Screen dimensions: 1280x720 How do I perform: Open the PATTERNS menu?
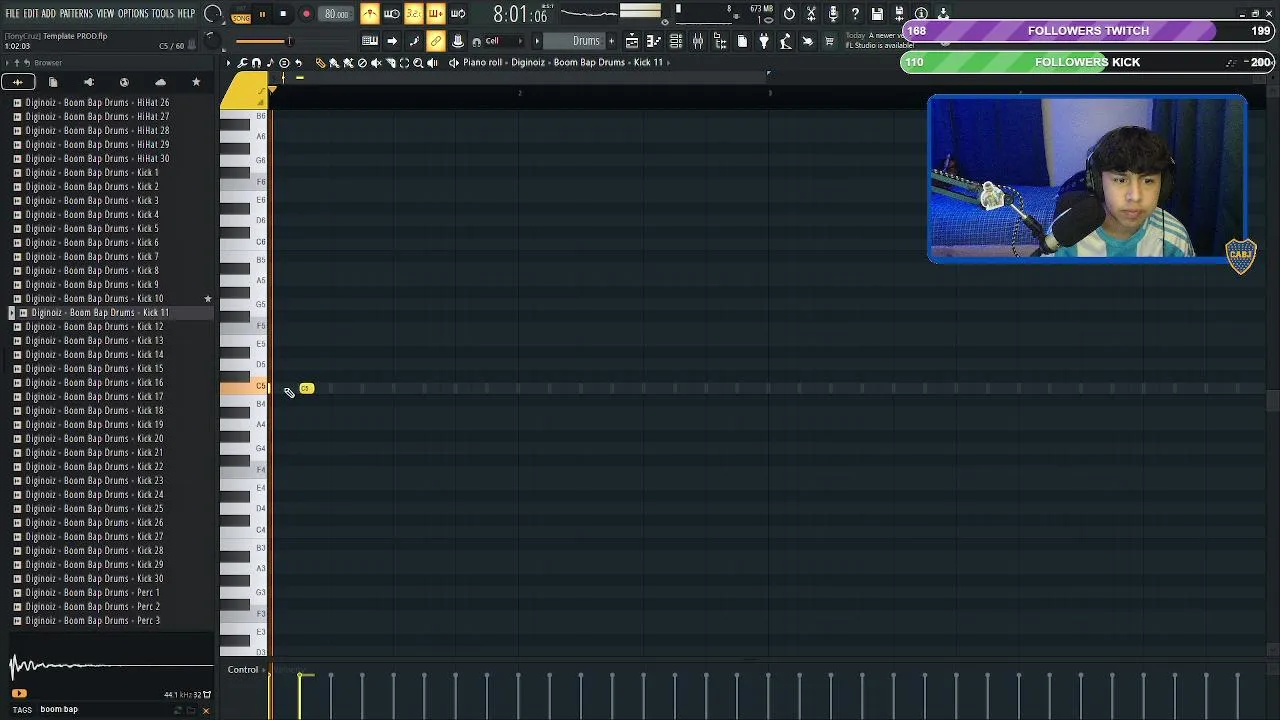[x=76, y=13]
